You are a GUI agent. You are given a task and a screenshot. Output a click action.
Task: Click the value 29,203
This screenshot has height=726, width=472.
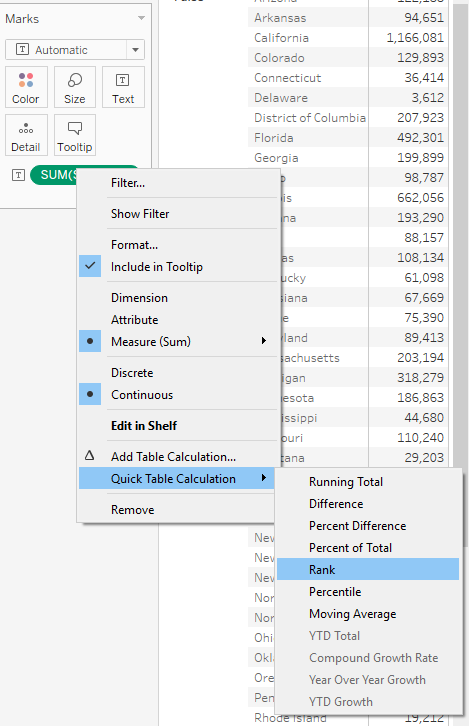424,458
